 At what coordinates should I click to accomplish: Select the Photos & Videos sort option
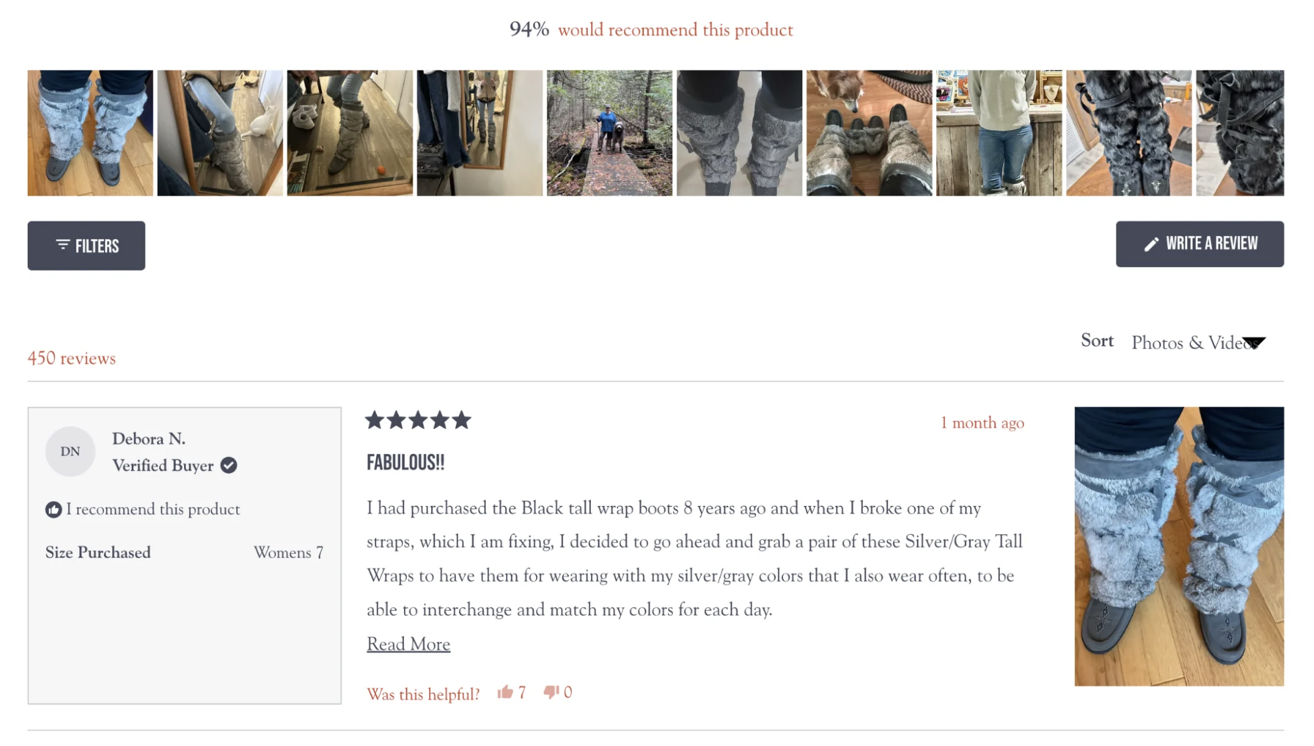1190,343
